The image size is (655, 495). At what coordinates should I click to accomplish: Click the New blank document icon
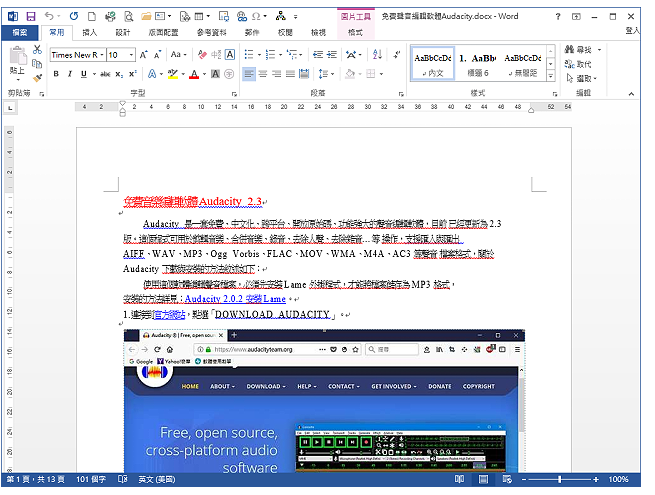(x=92, y=16)
